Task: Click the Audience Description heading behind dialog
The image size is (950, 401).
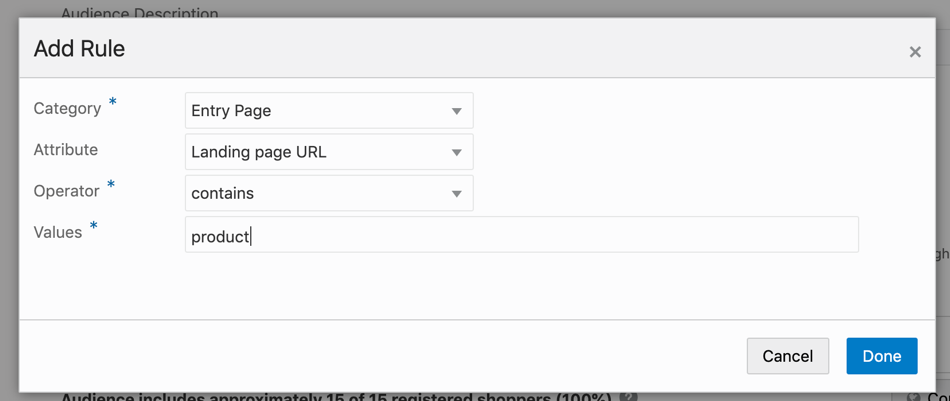Action: click(x=139, y=12)
